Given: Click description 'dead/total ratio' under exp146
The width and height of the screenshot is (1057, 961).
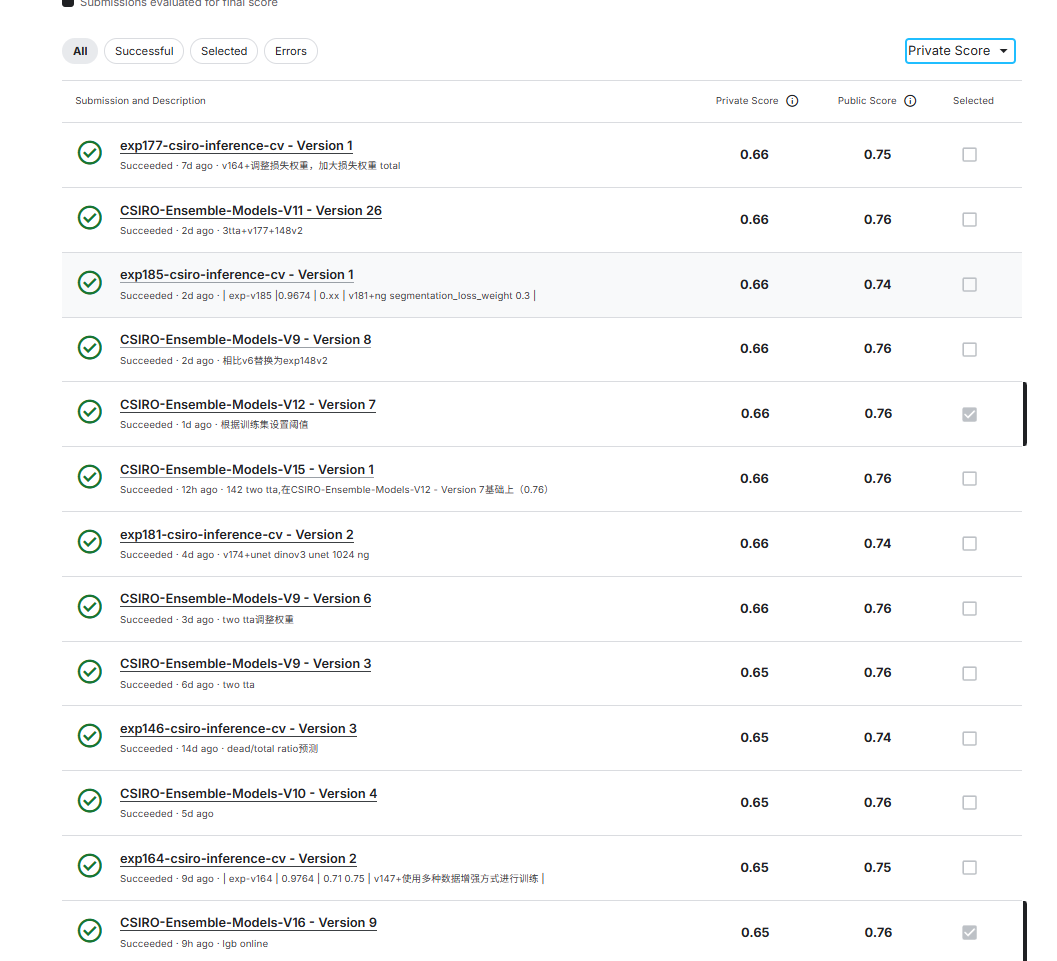Looking at the screenshot, I should pos(272,749).
